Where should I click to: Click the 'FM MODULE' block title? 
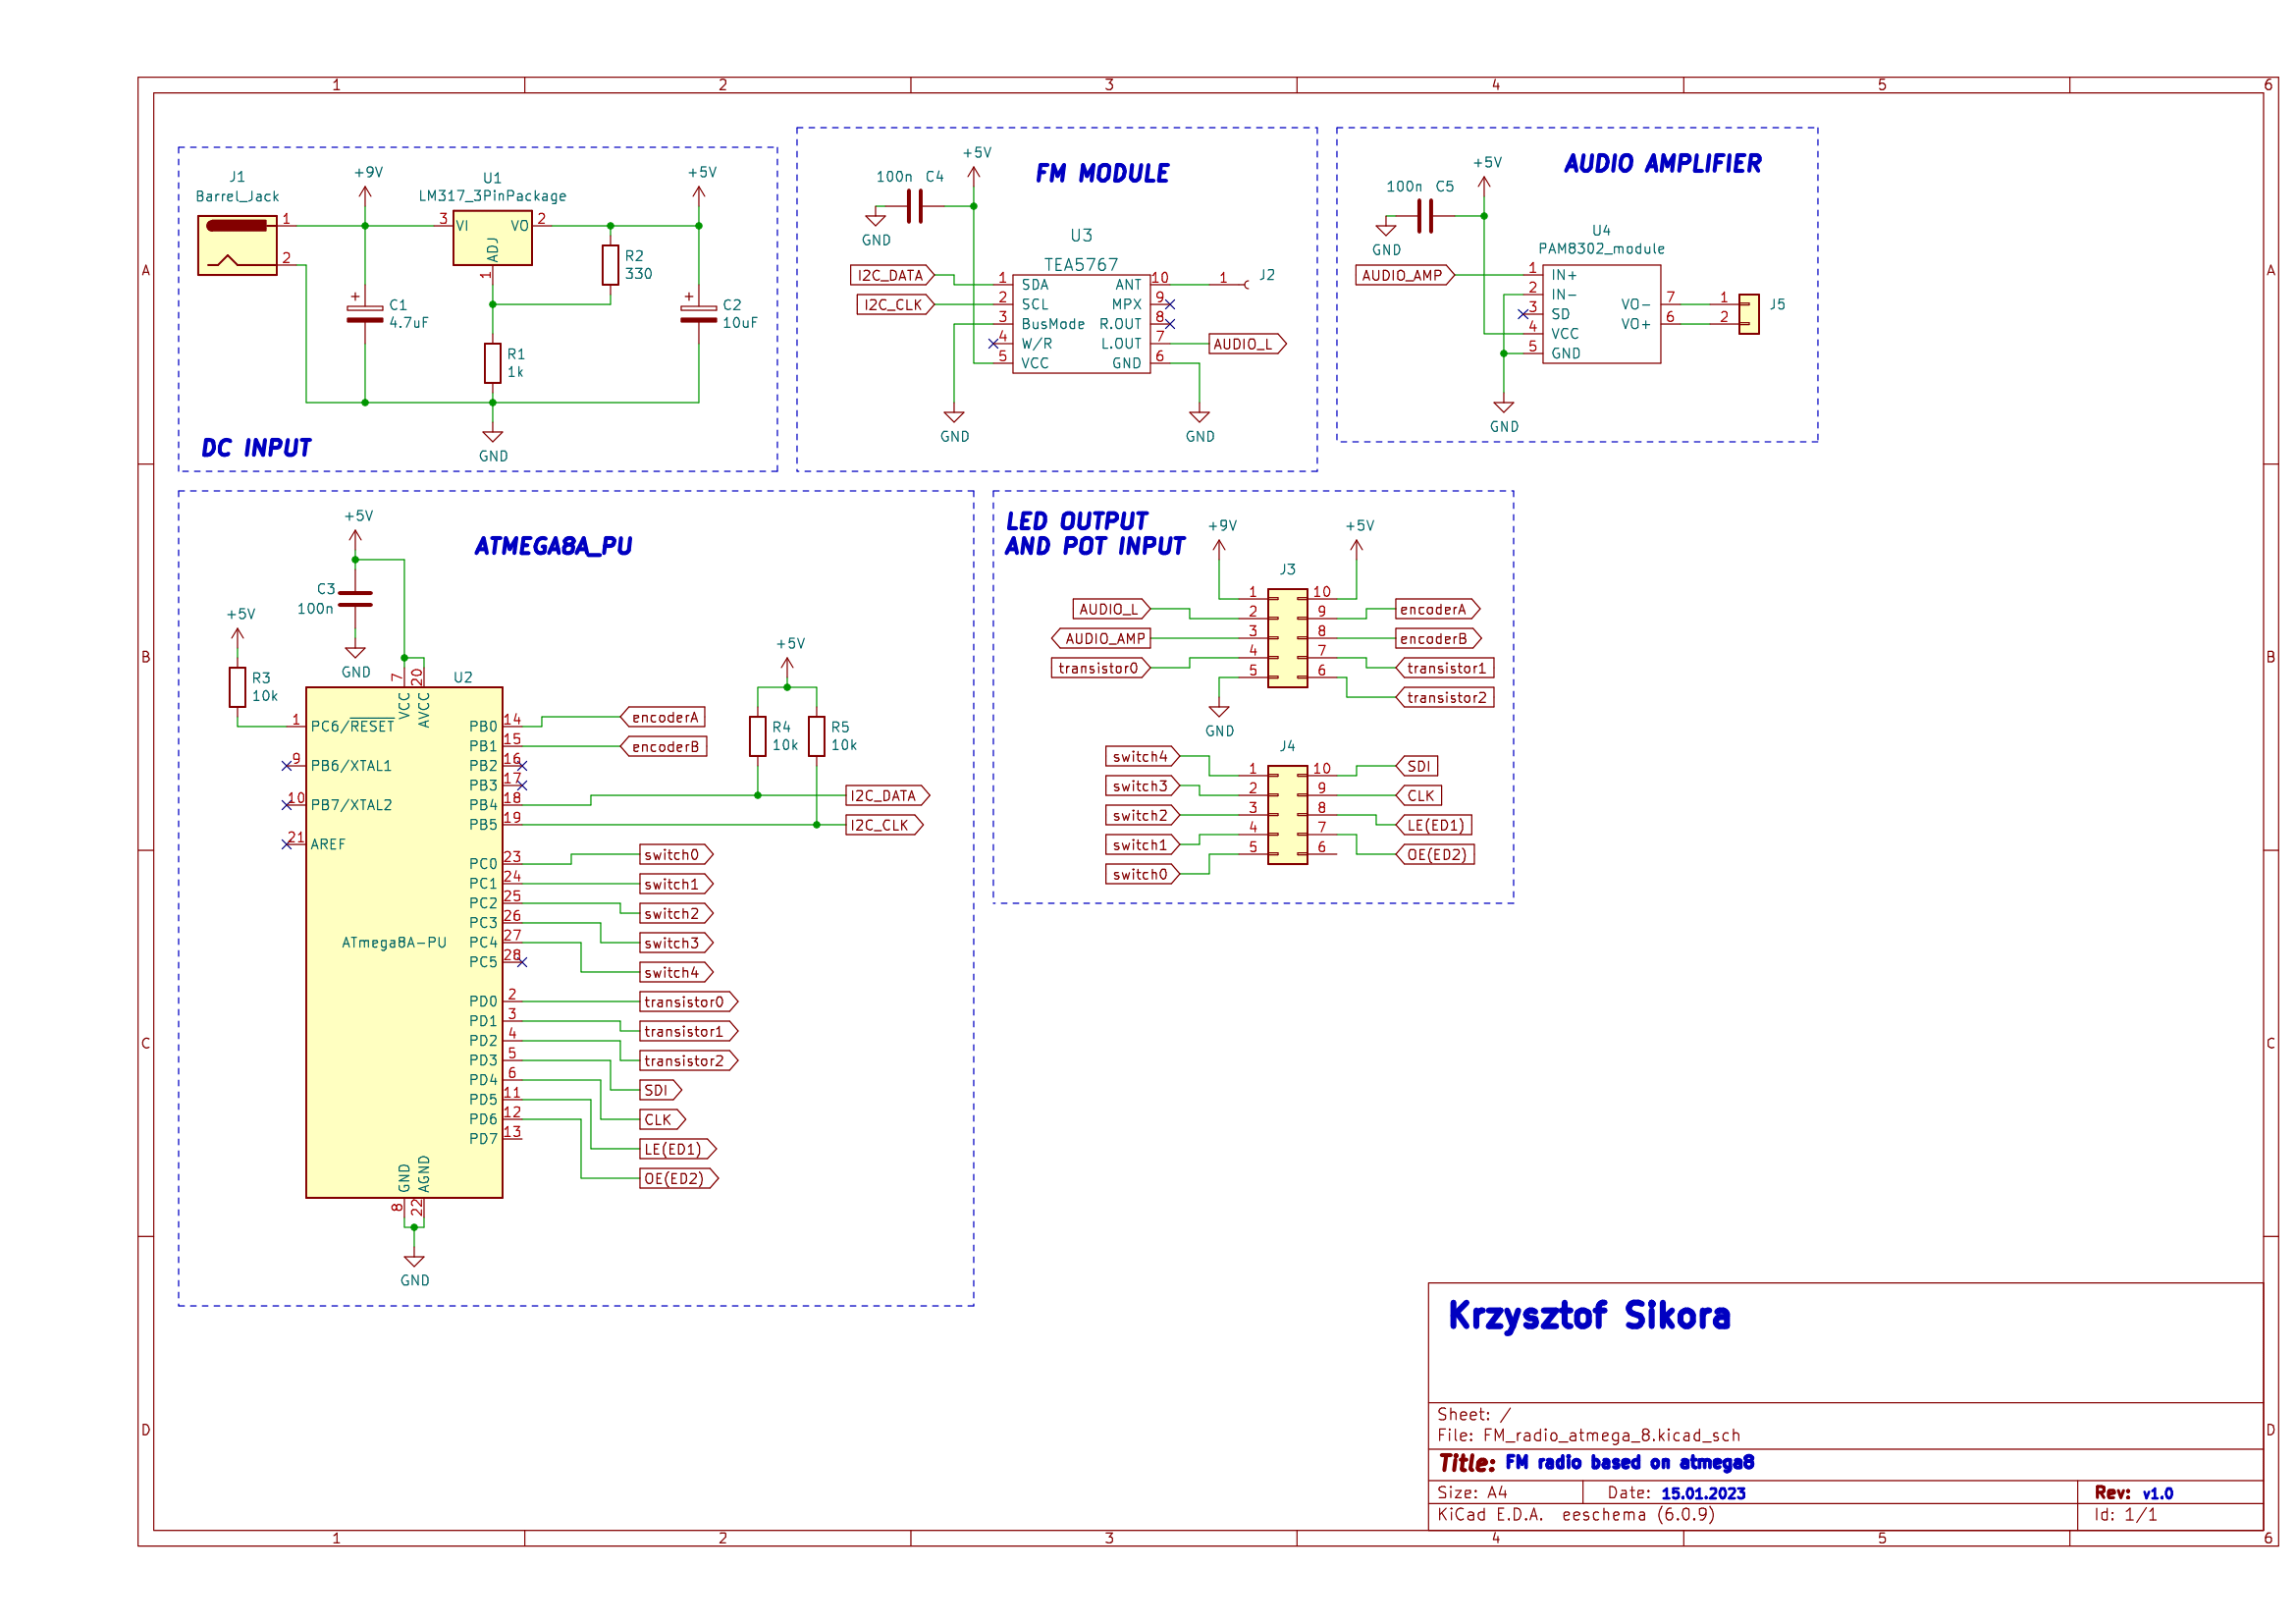1102,174
